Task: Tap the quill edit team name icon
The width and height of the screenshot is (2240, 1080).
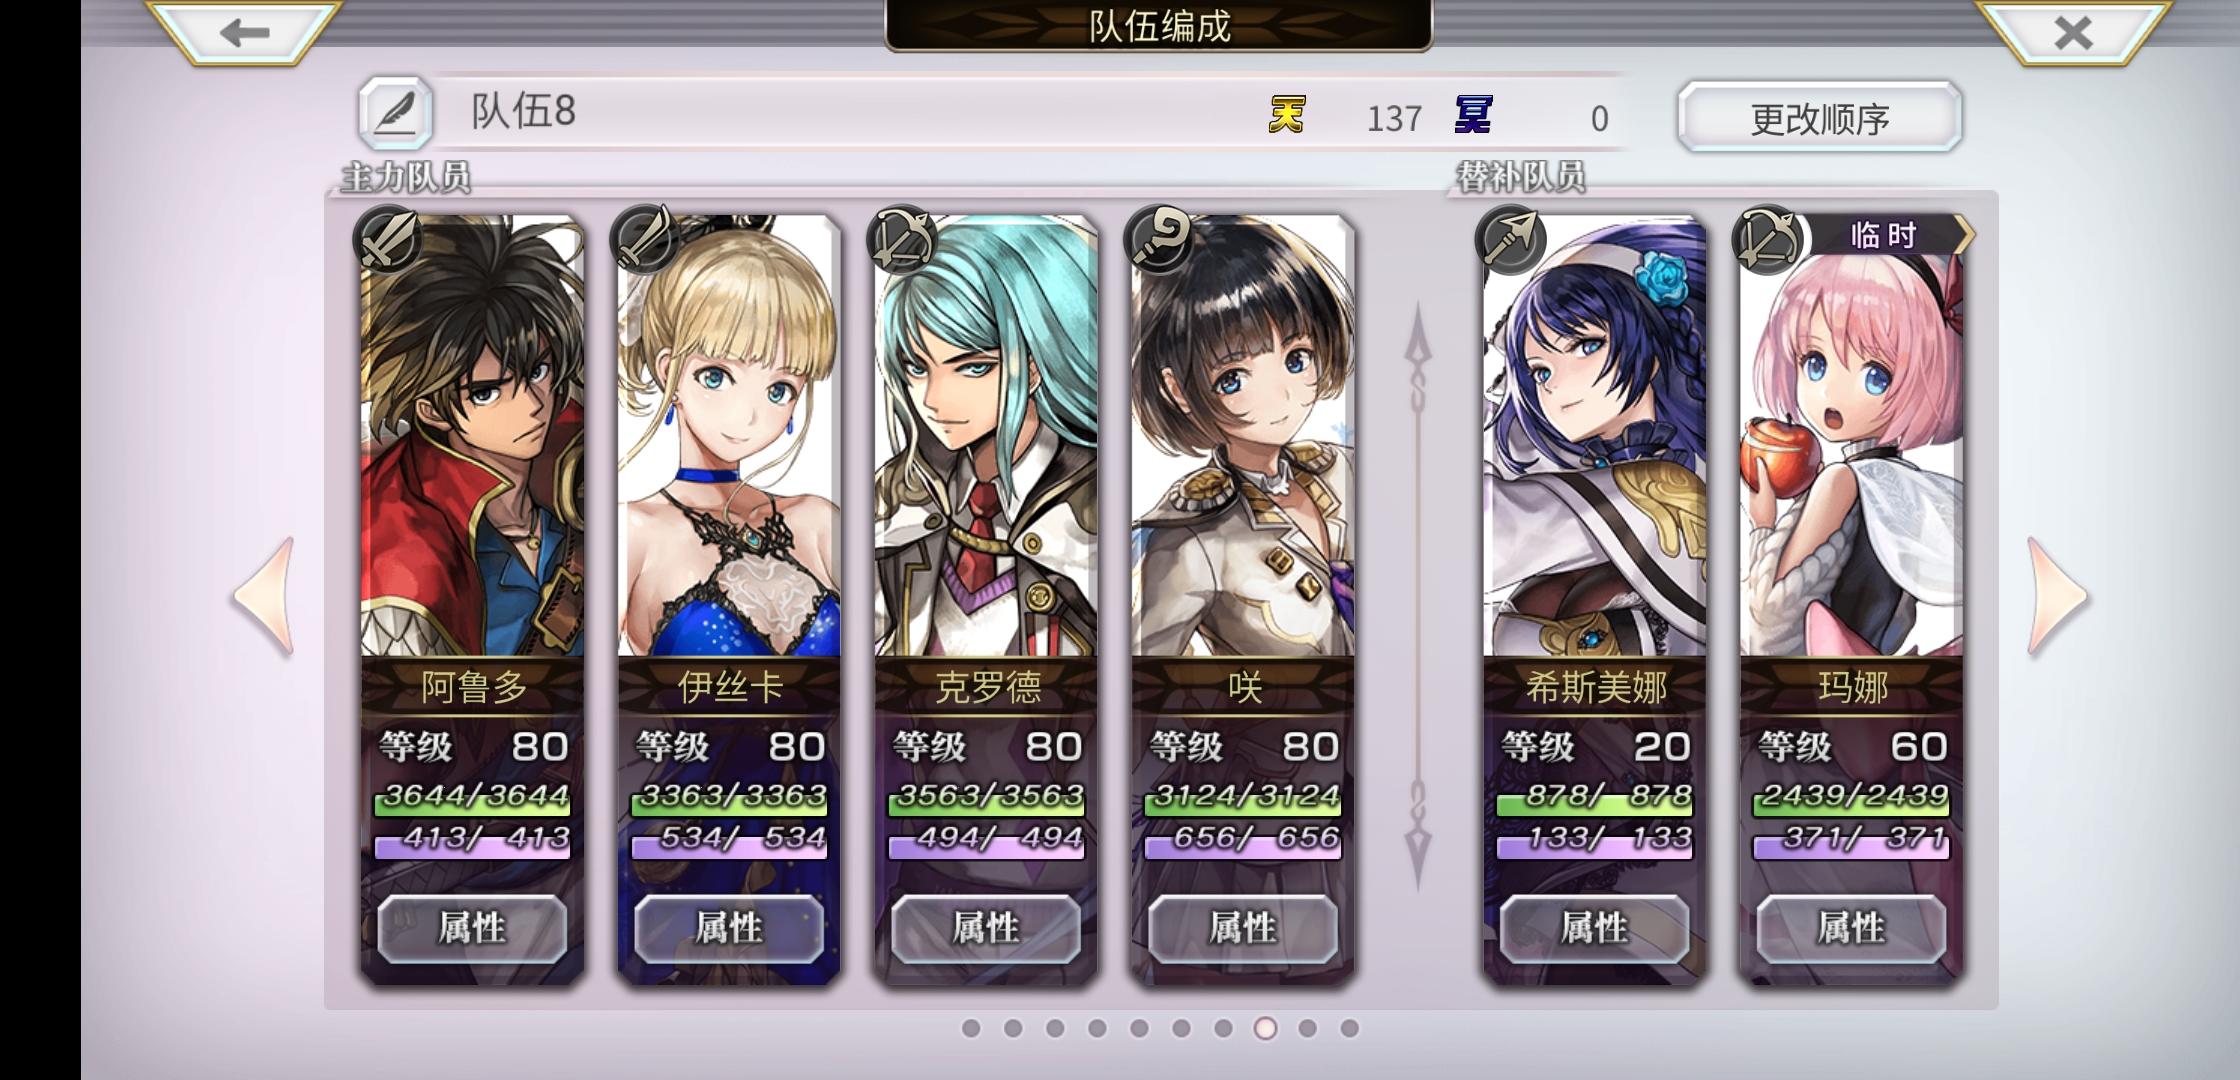Action: tap(395, 113)
